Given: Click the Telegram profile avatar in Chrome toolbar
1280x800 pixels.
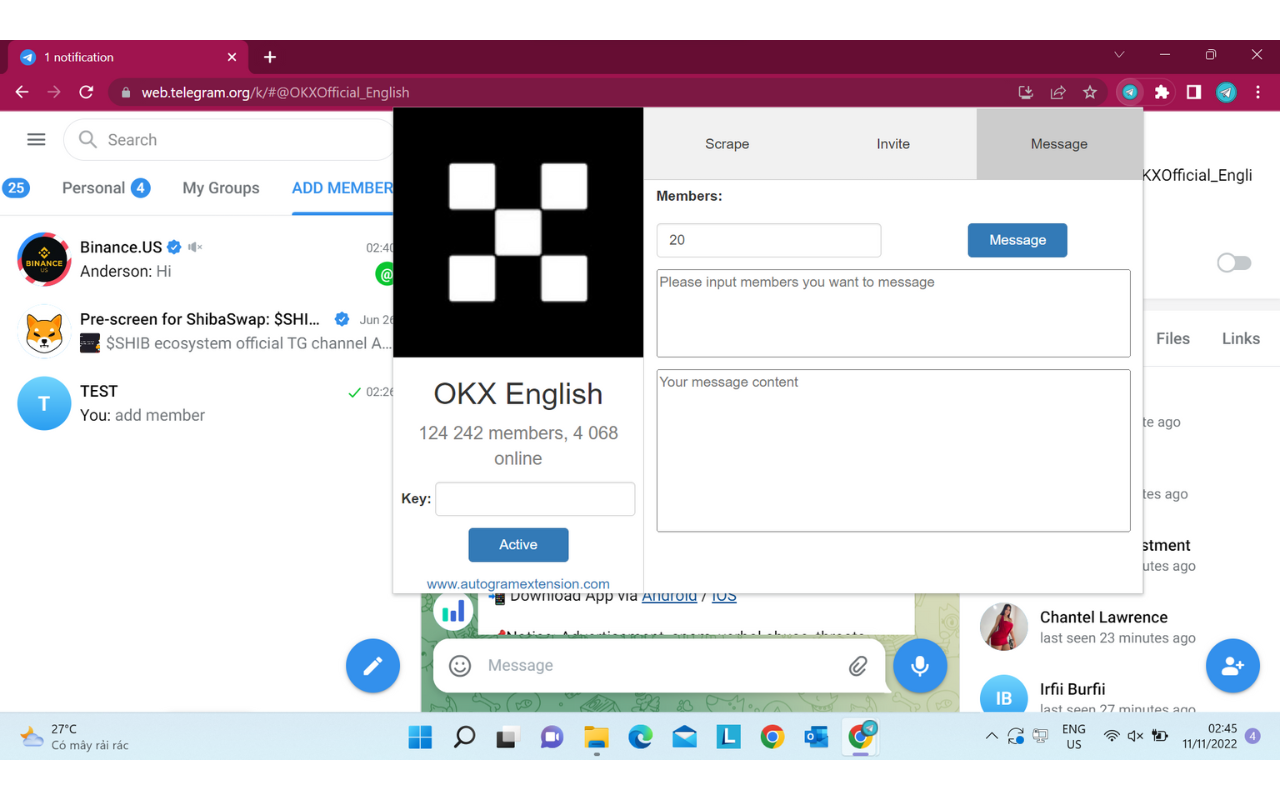Looking at the screenshot, I should pos(1226,92).
